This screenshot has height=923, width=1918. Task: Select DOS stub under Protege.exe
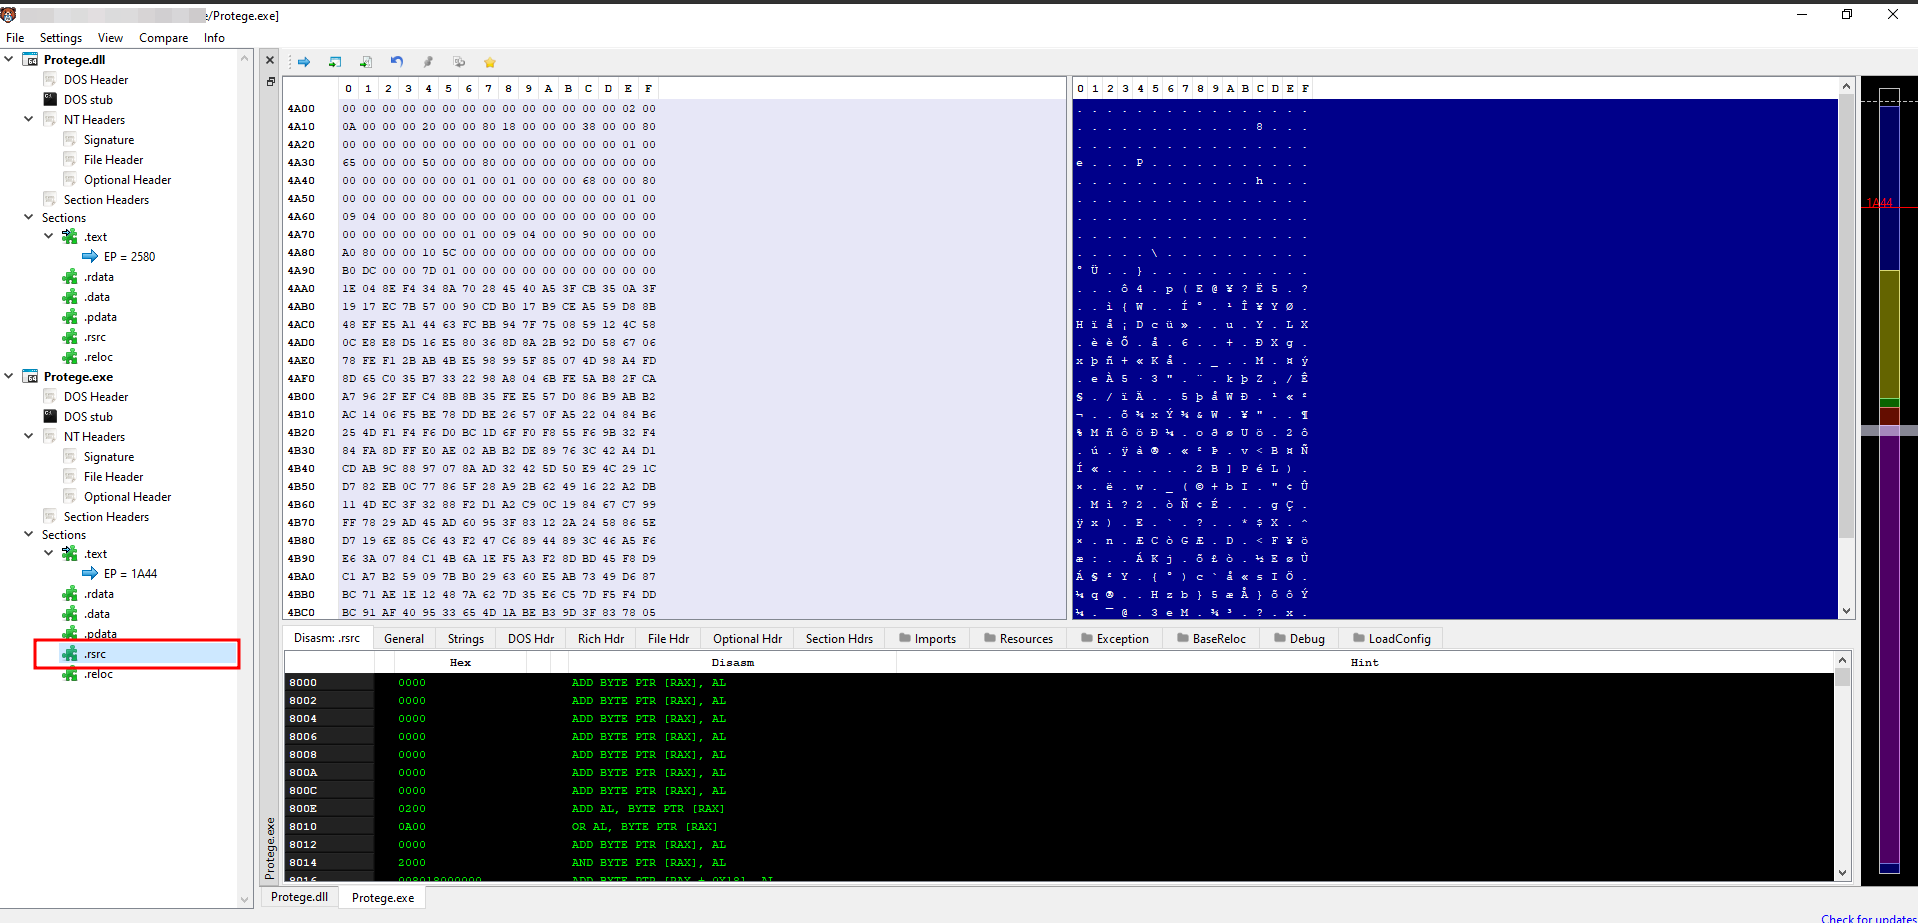[x=88, y=417]
